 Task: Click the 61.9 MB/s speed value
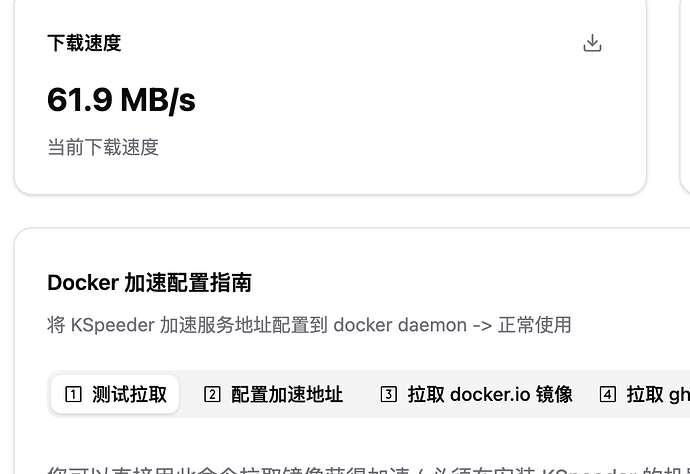click(121, 100)
